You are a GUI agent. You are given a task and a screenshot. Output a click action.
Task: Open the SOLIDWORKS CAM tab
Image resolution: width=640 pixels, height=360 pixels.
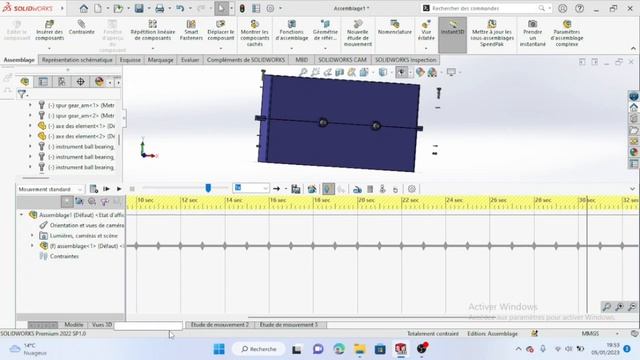(x=342, y=60)
